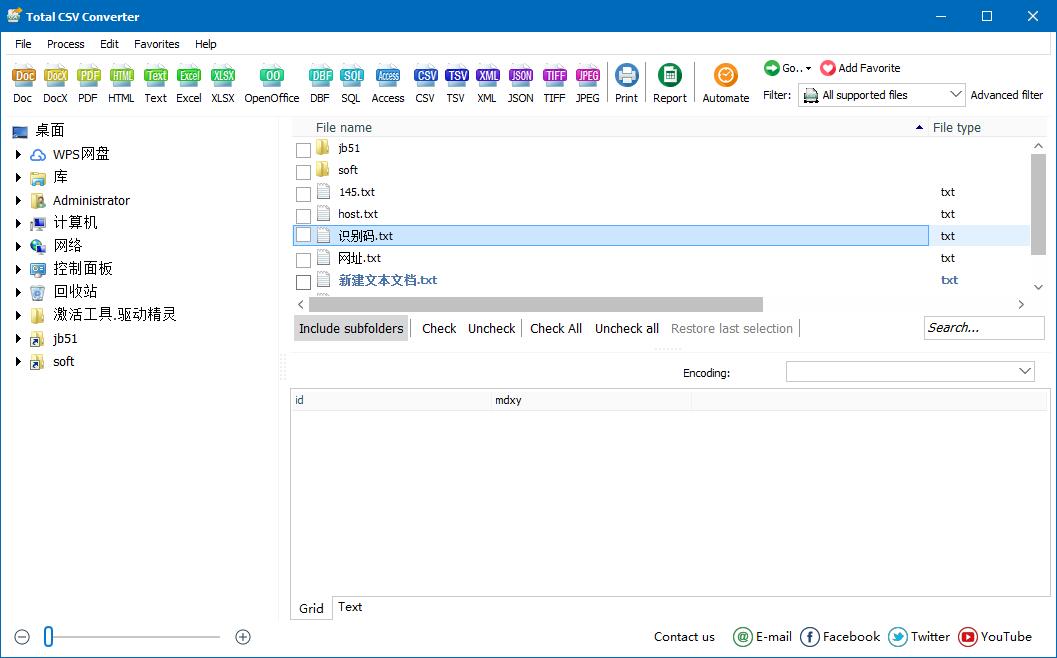Expand the 计算机 tree node
The image size is (1057, 658).
pyautogui.click(x=18, y=223)
